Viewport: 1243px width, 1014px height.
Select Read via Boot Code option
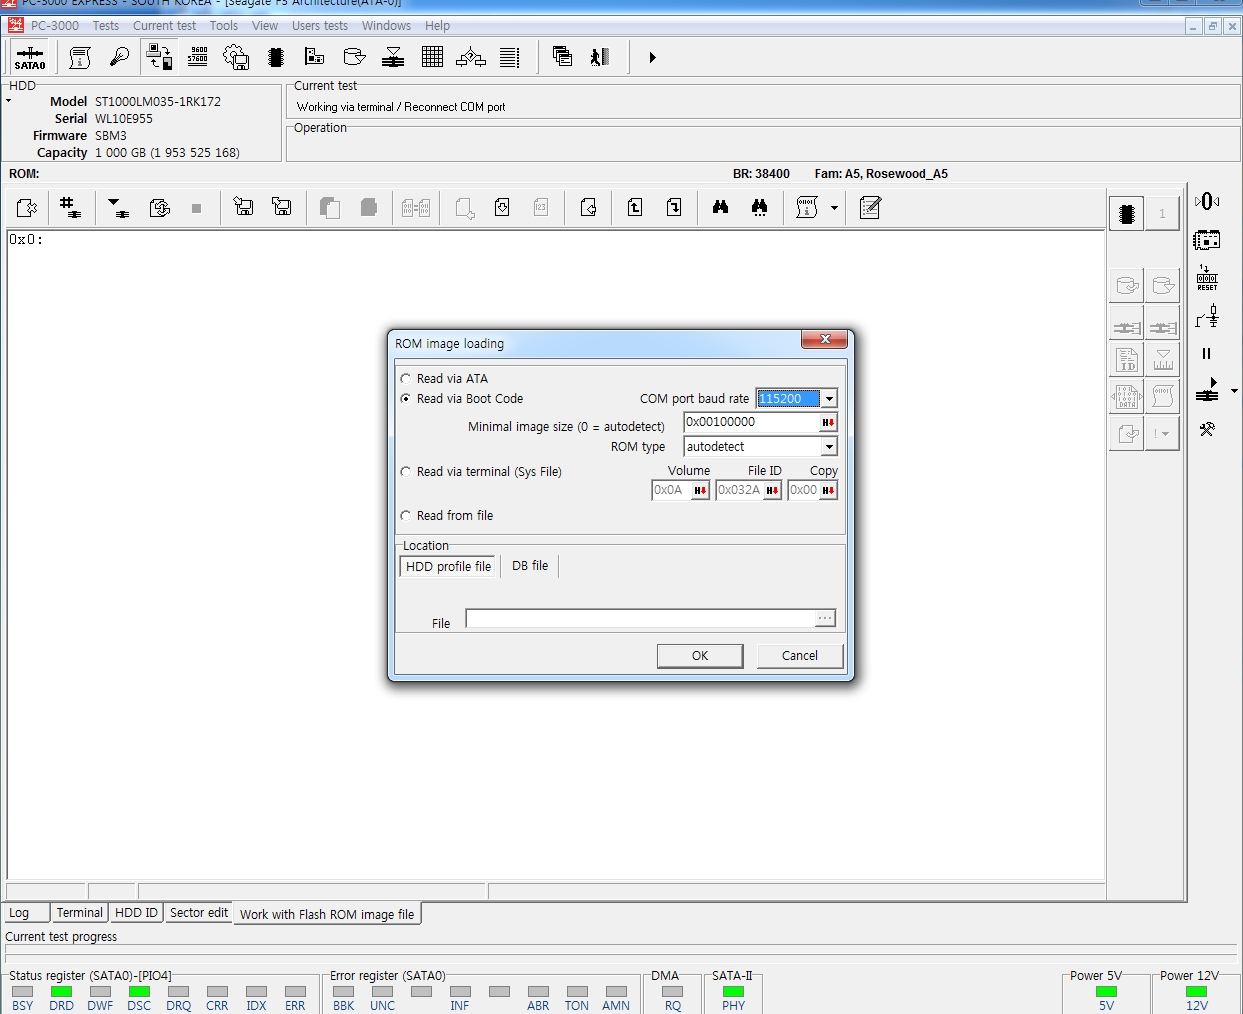pyautogui.click(x=406, y=398)
